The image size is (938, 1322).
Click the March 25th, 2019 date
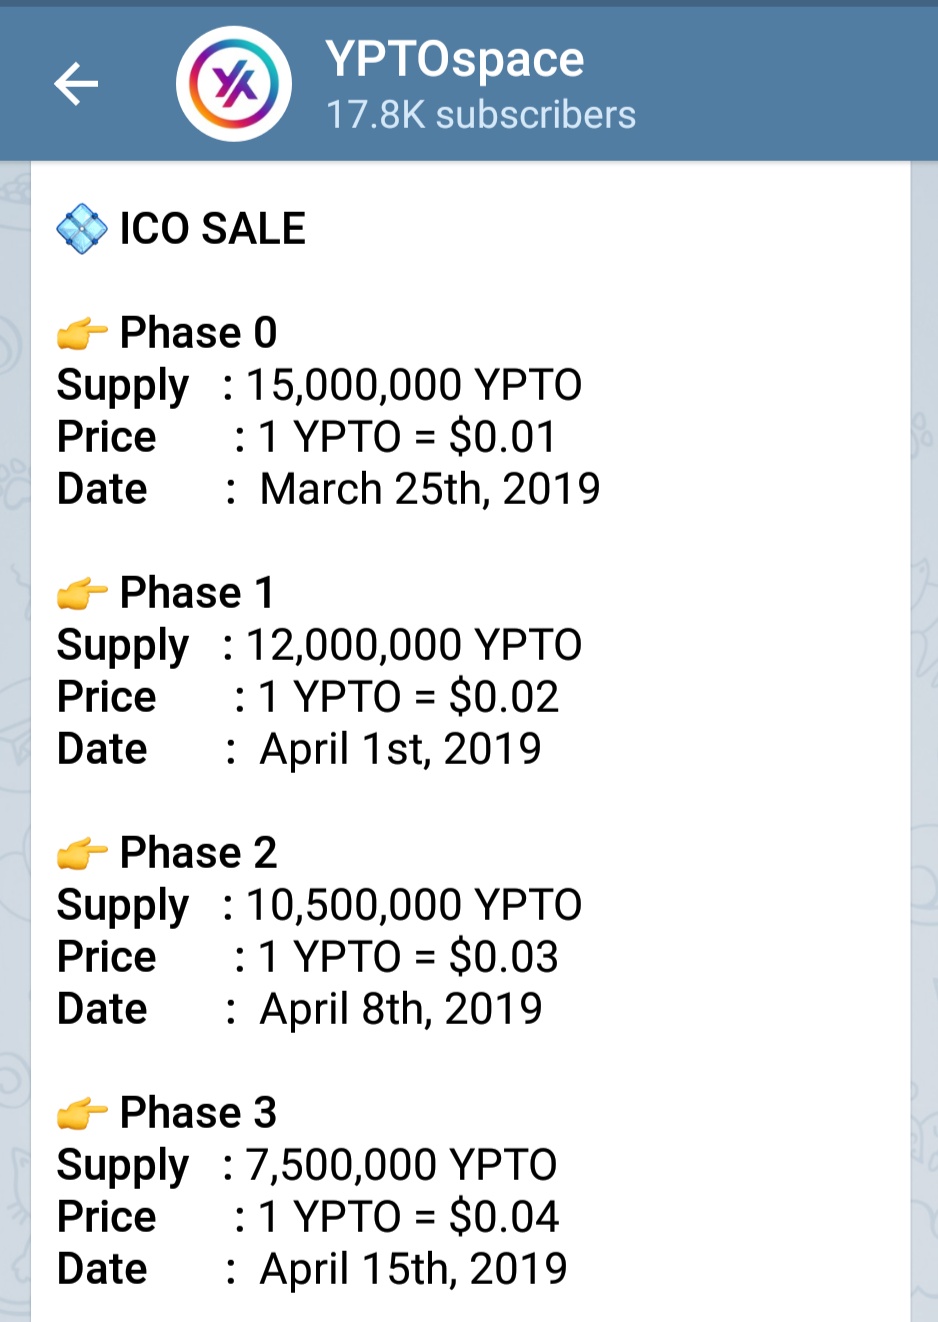(x=430, y=489)
